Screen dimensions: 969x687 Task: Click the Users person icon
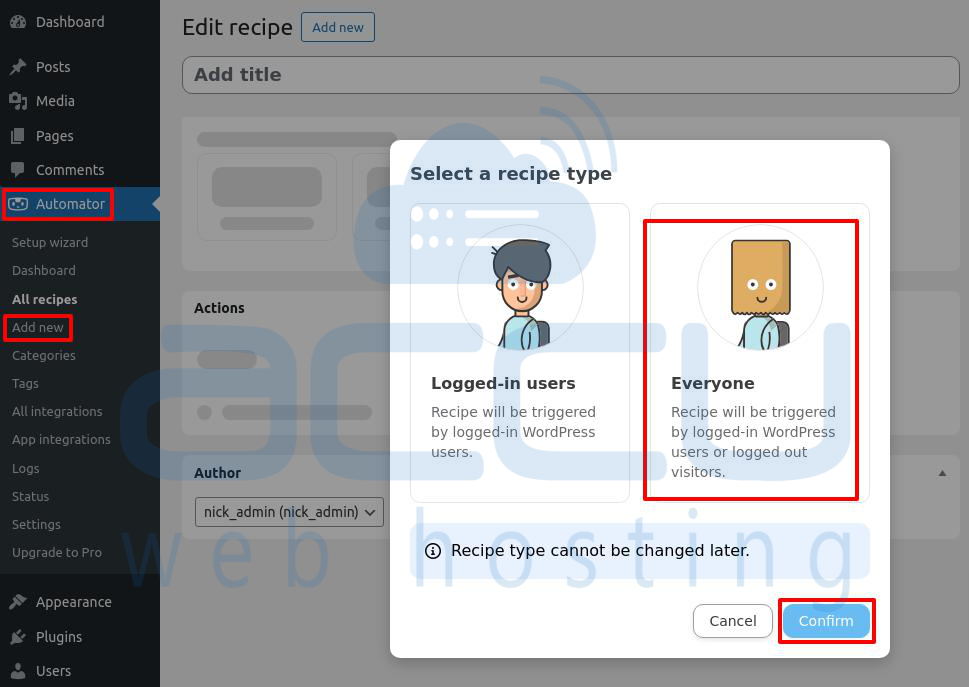(18, 671)
